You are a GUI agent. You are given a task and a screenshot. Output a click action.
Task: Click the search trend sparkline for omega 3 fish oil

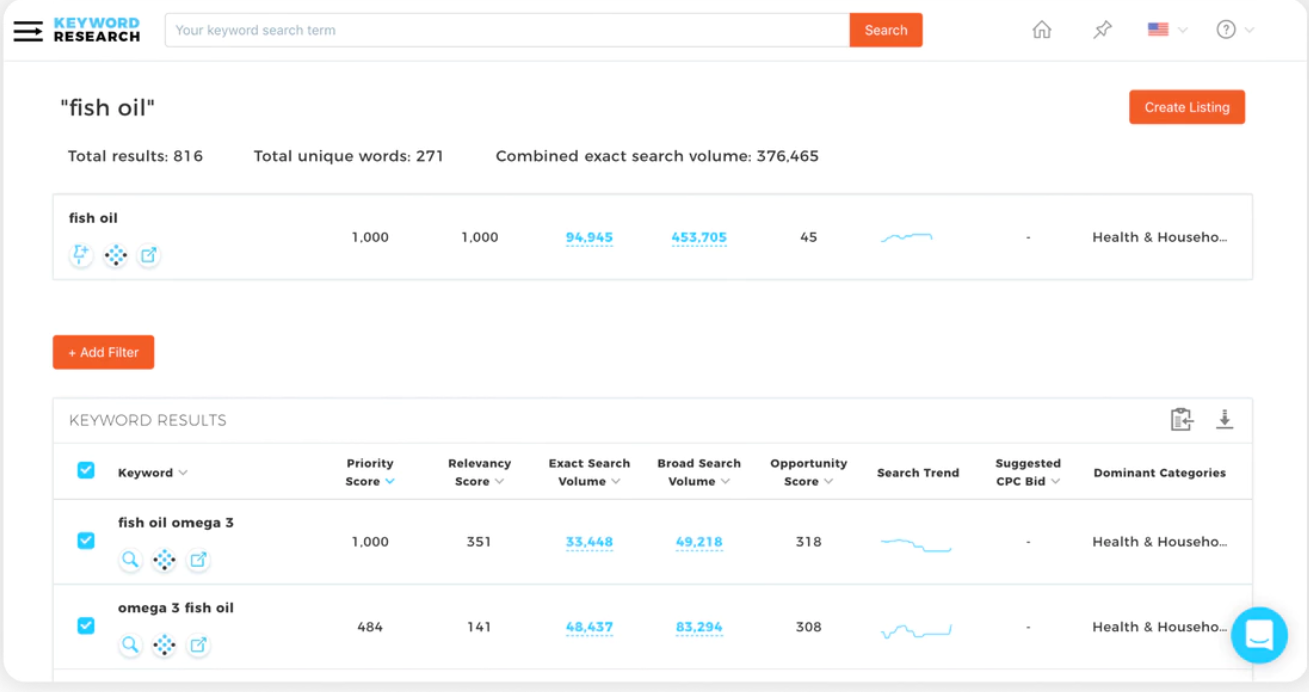pos(916,626)
